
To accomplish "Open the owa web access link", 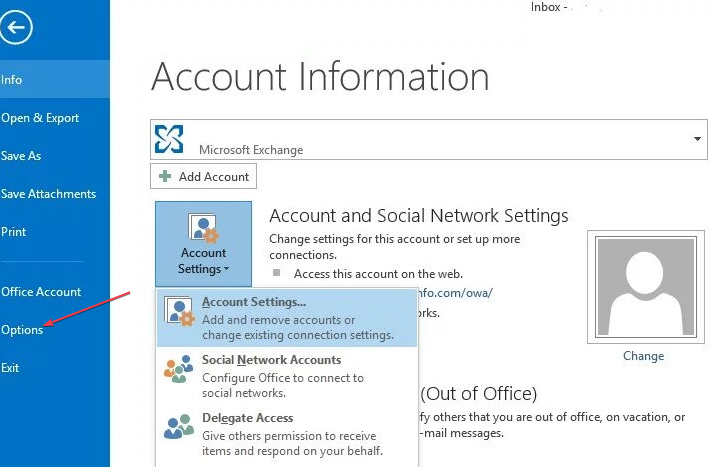I will (455, 292).
